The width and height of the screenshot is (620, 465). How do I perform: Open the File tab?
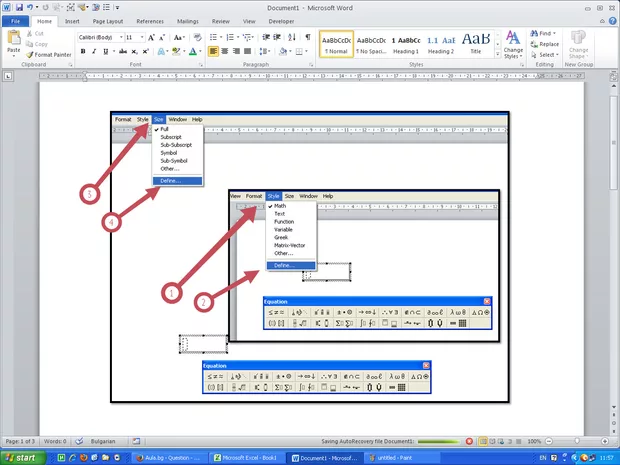(x=15, y=21)
